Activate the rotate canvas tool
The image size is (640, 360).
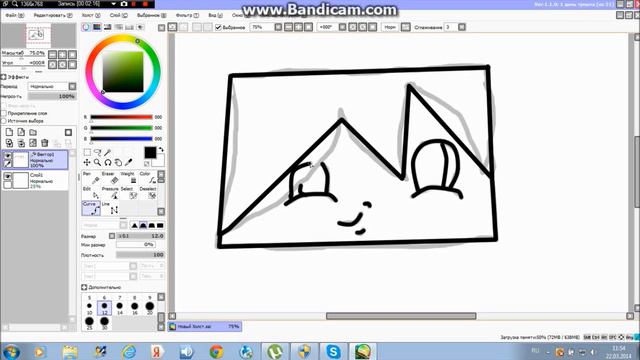coord(107,162)
